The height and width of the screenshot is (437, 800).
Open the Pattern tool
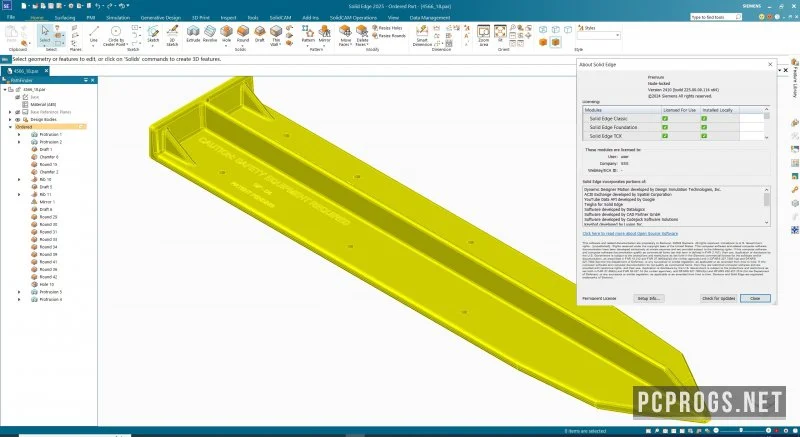pos(308,34)
